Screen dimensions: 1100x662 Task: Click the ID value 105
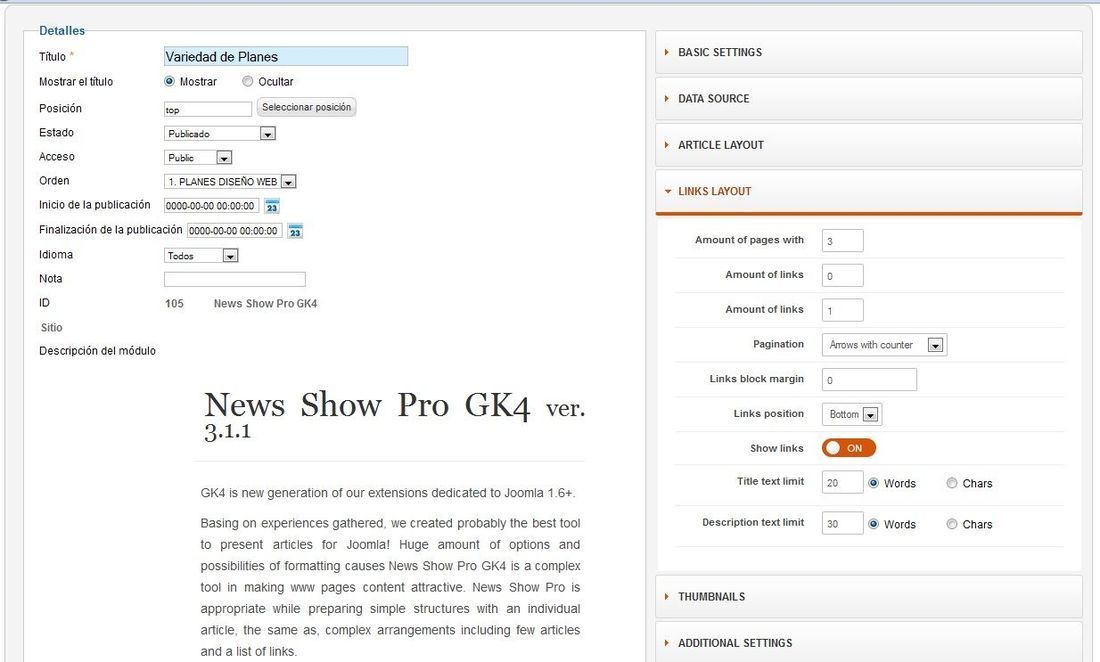pos(174,304)
